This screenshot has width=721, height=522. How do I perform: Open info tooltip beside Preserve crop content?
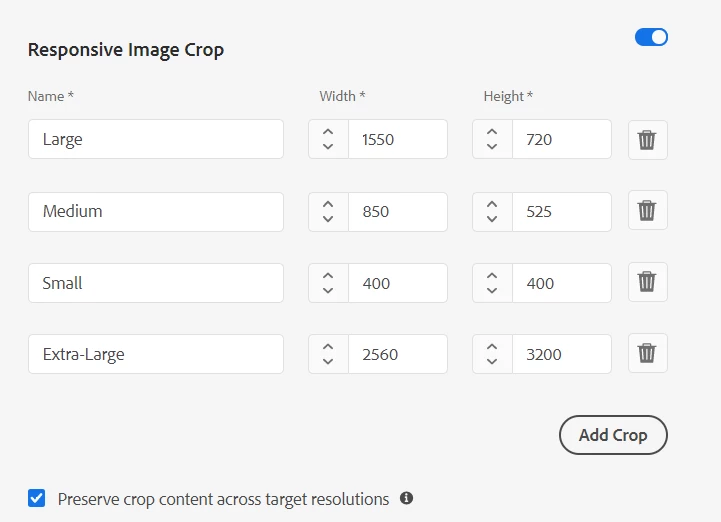(x=407, y=498)
